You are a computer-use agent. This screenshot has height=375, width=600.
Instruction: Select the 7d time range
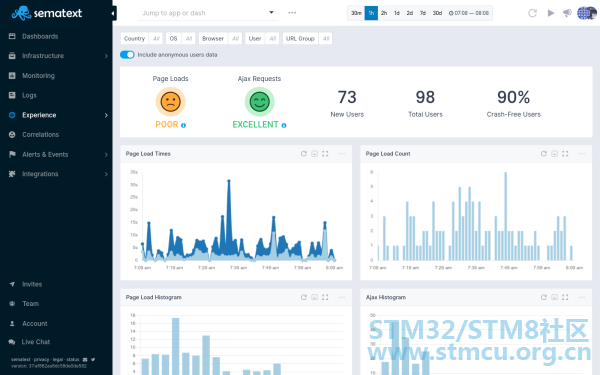coord(423,13)
